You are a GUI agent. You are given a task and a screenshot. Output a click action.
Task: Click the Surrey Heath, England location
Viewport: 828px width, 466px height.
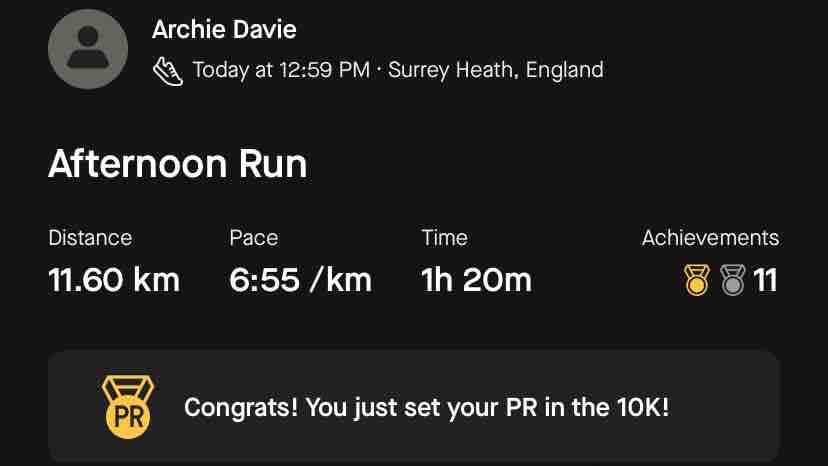pos(496,70)
